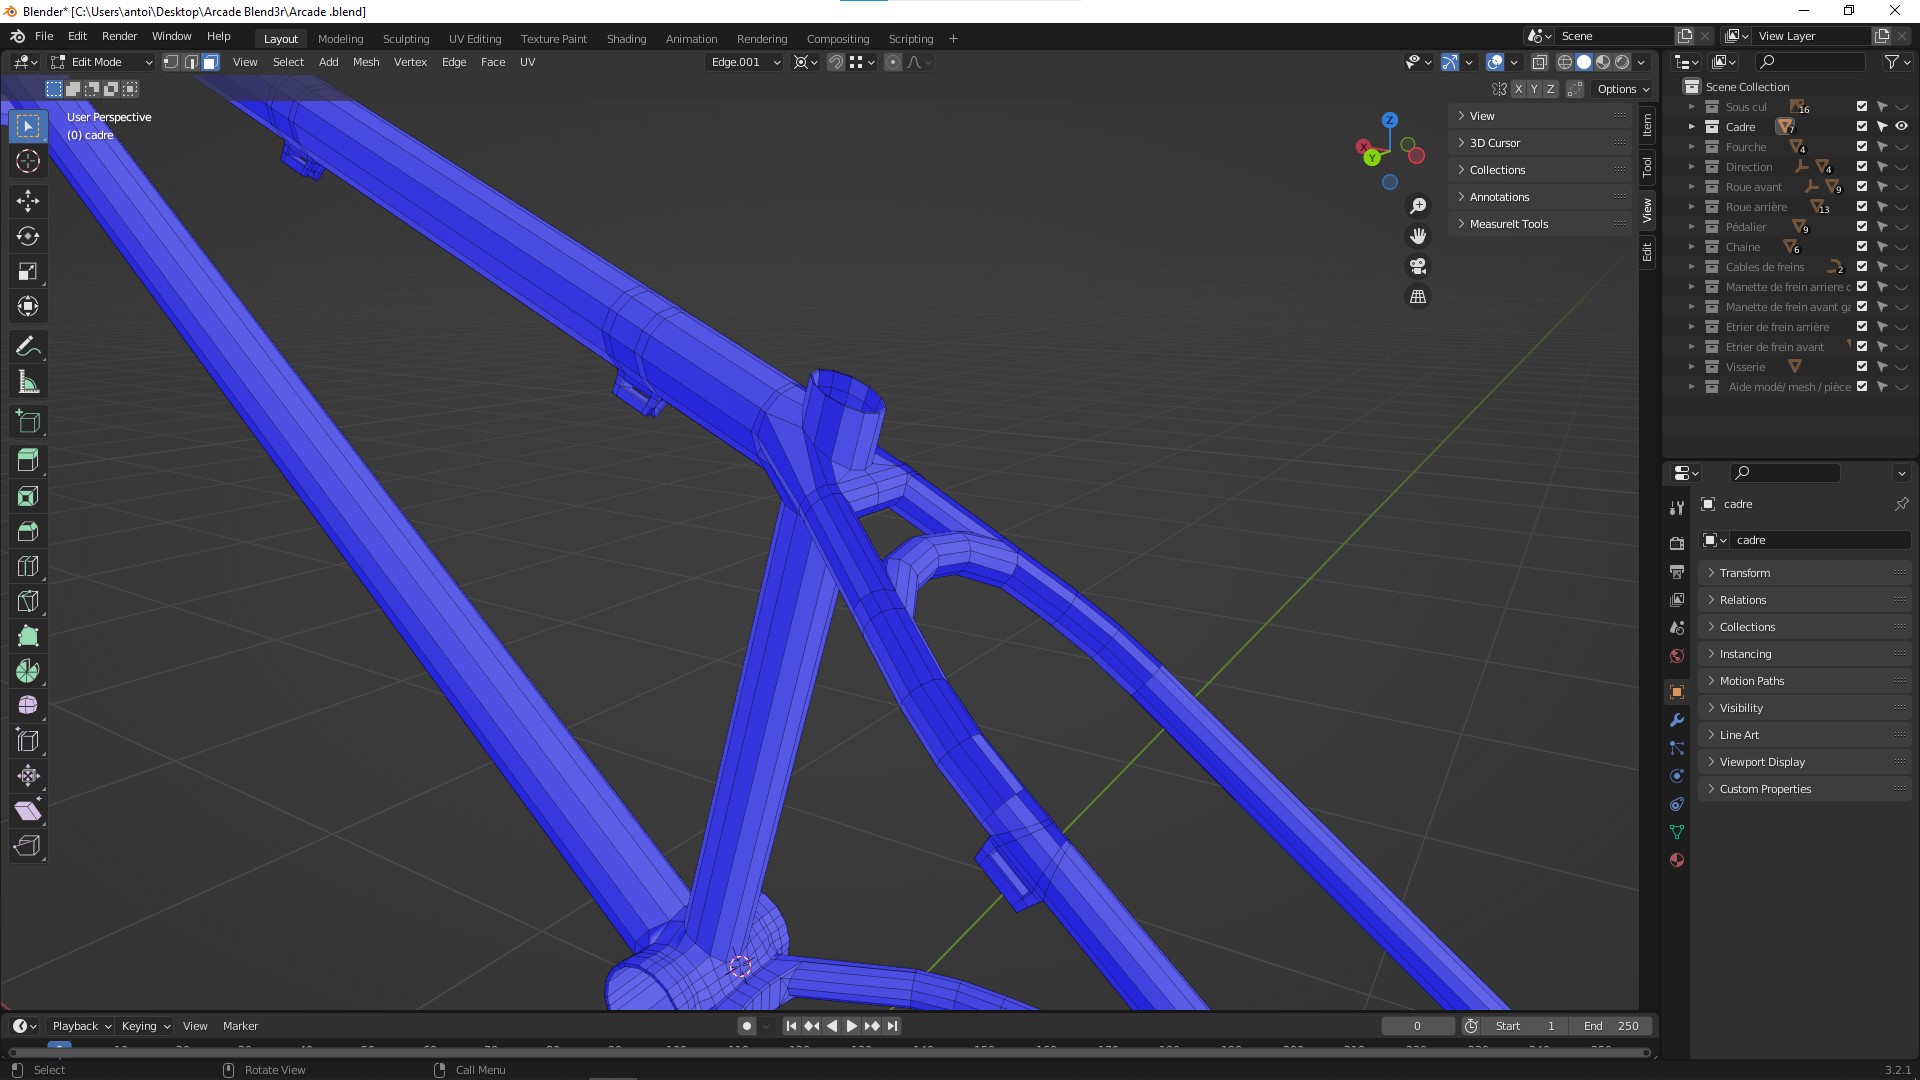Select the Extrude Region tool
Screen dimensions: 1920x1080
coord(28,460)
